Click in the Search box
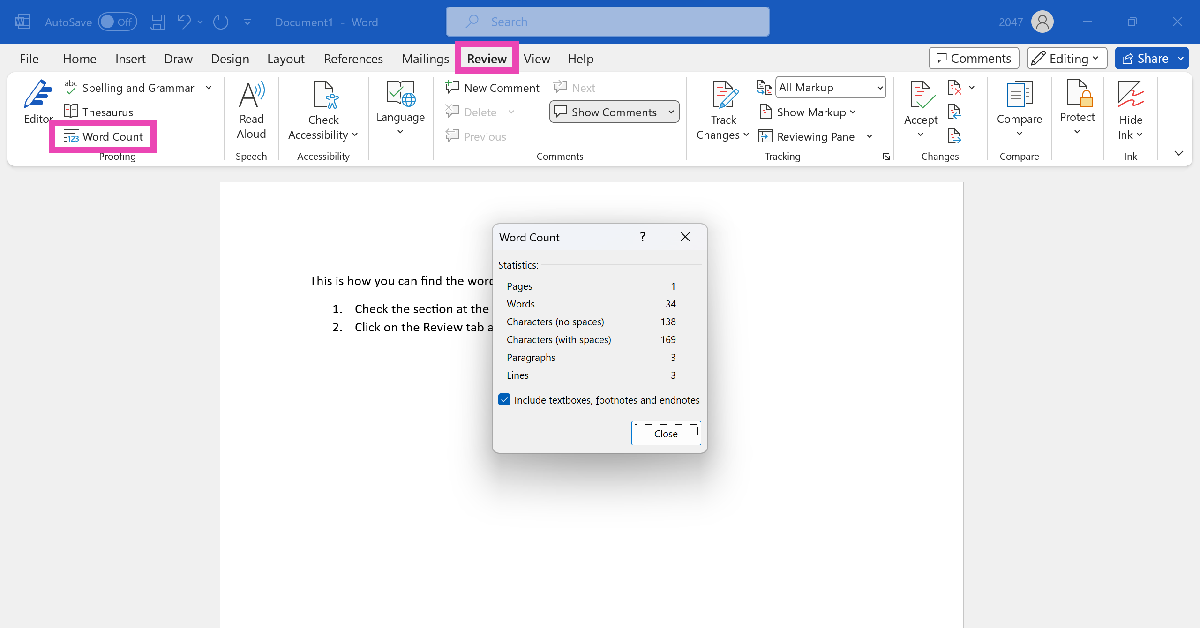The image size is (1200, 628). click(607, 21)
